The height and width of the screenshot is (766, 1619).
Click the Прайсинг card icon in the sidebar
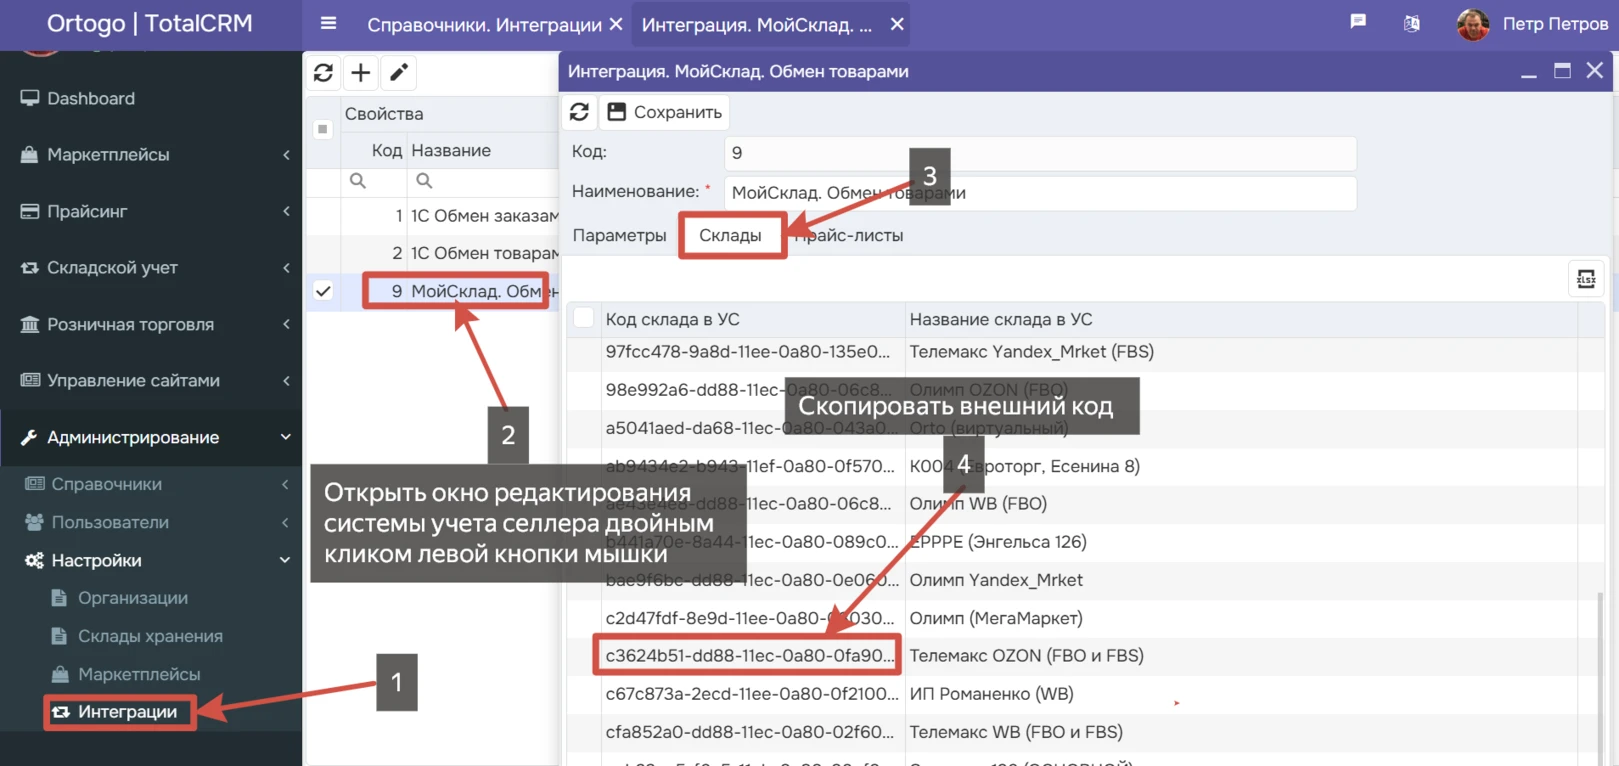[30, 212]
